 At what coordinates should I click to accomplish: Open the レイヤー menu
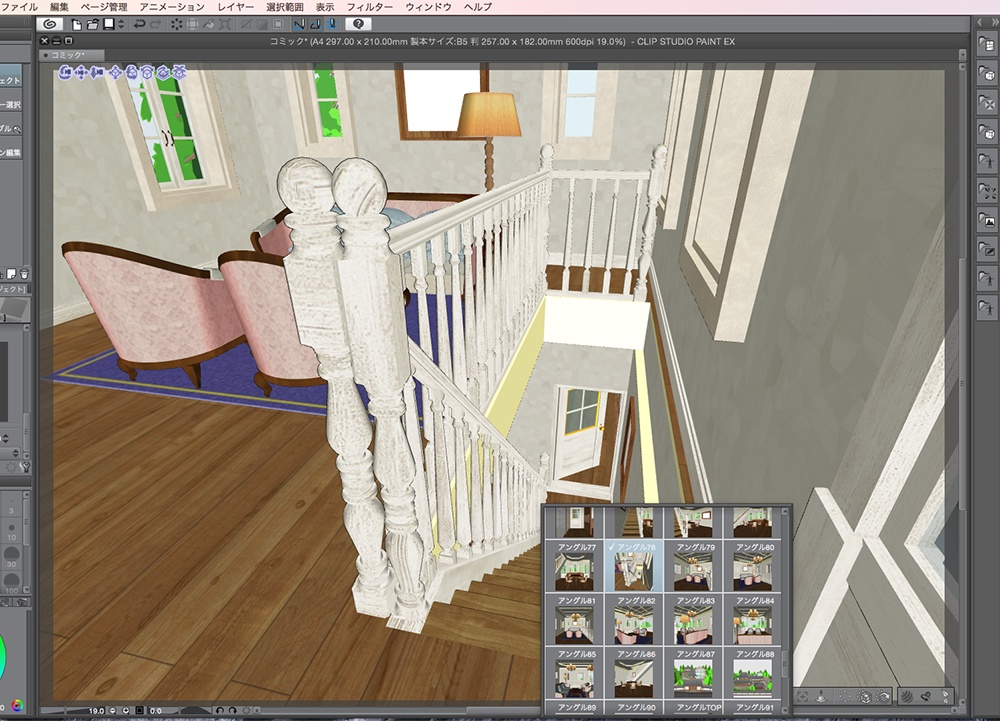pyautogui.click(x=235, y=7)
